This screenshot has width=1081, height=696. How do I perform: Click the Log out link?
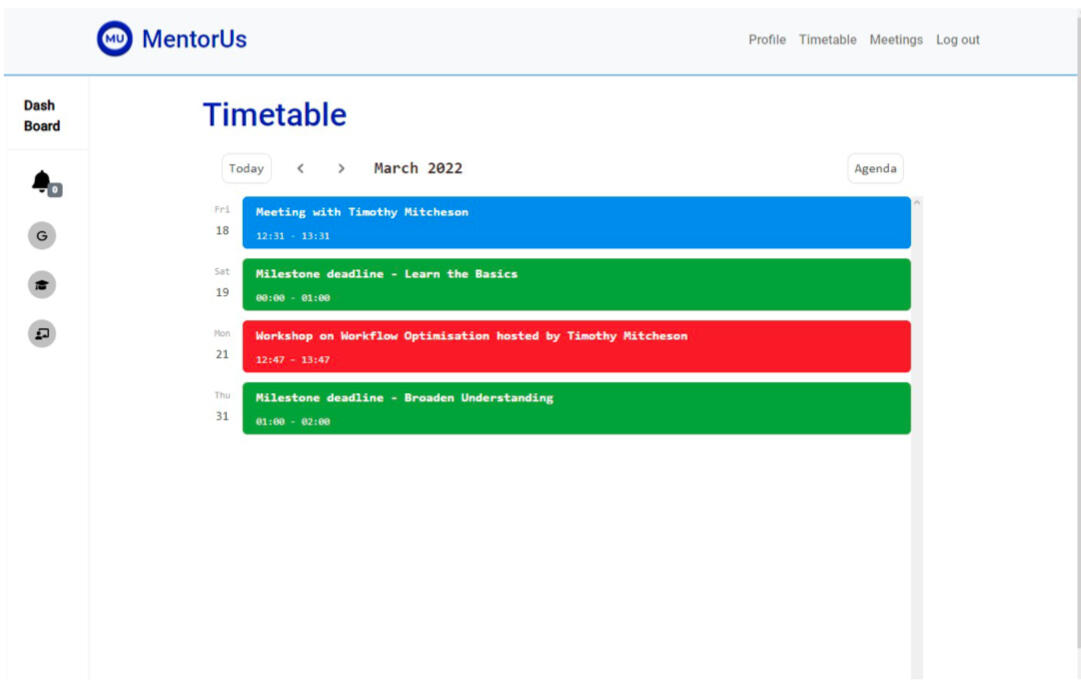(x=957, y=40)
